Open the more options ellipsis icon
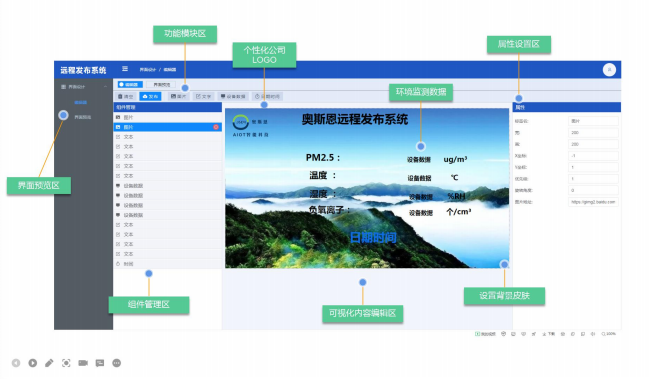 click(117, 363)
